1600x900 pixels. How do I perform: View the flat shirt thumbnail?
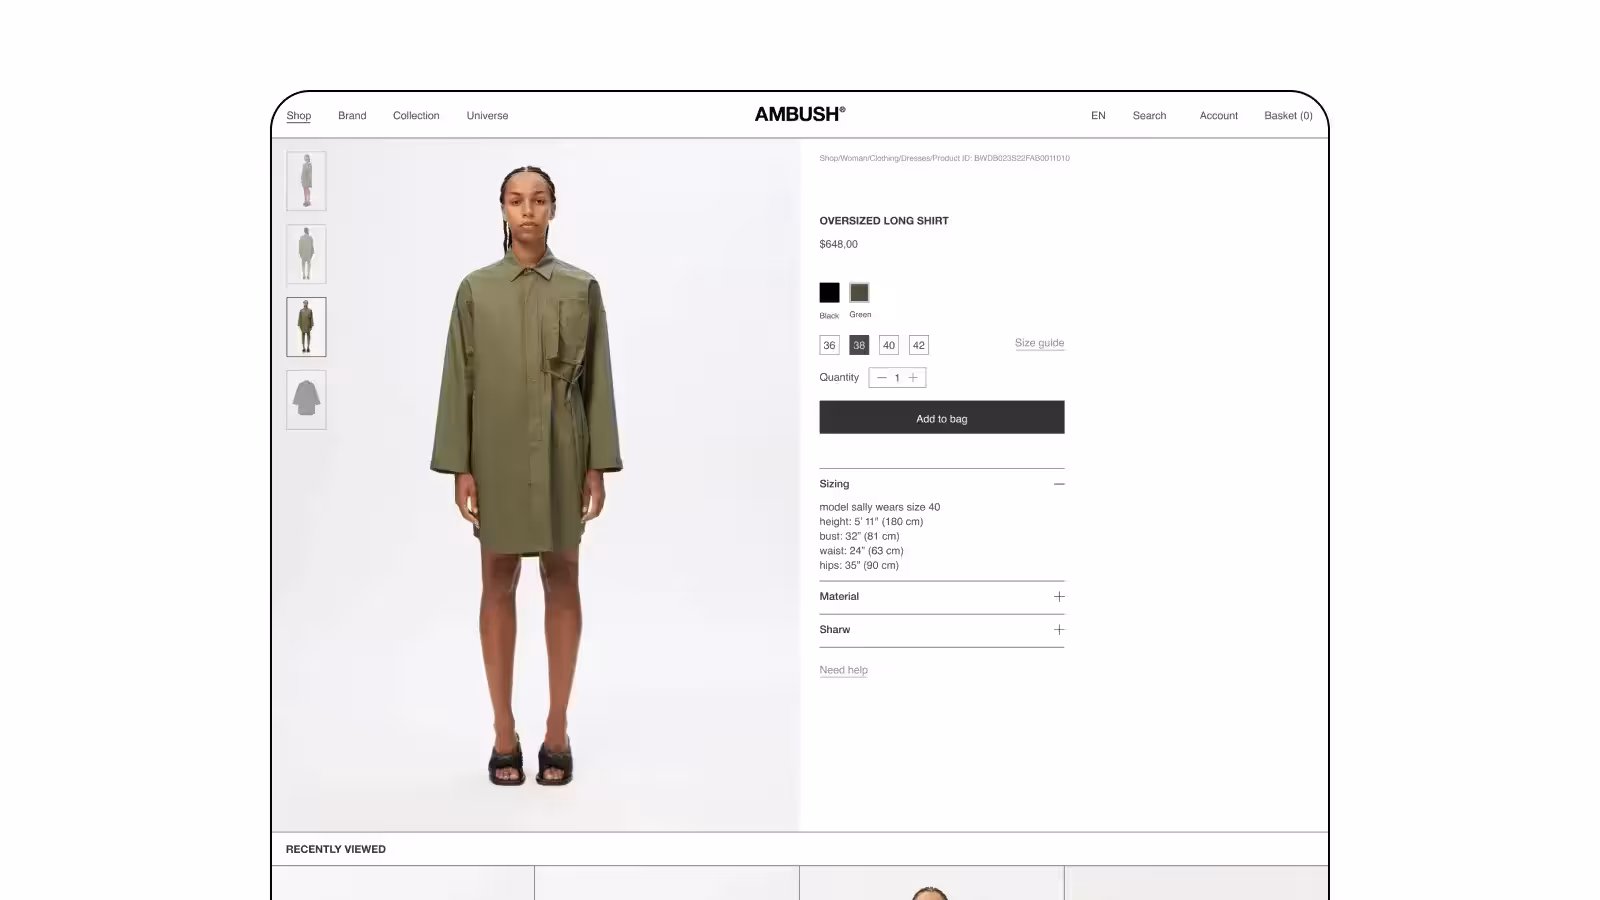click(x=306, y=400)
